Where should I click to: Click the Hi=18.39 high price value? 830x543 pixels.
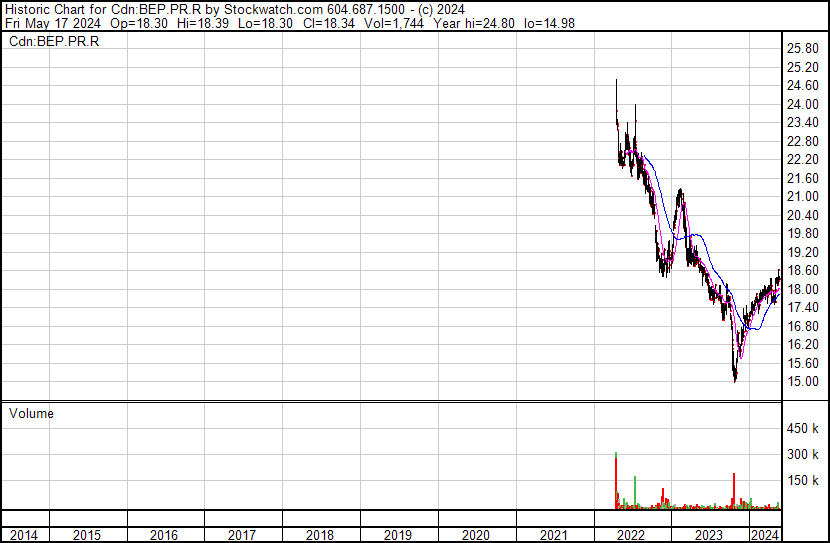pos(203,23)
